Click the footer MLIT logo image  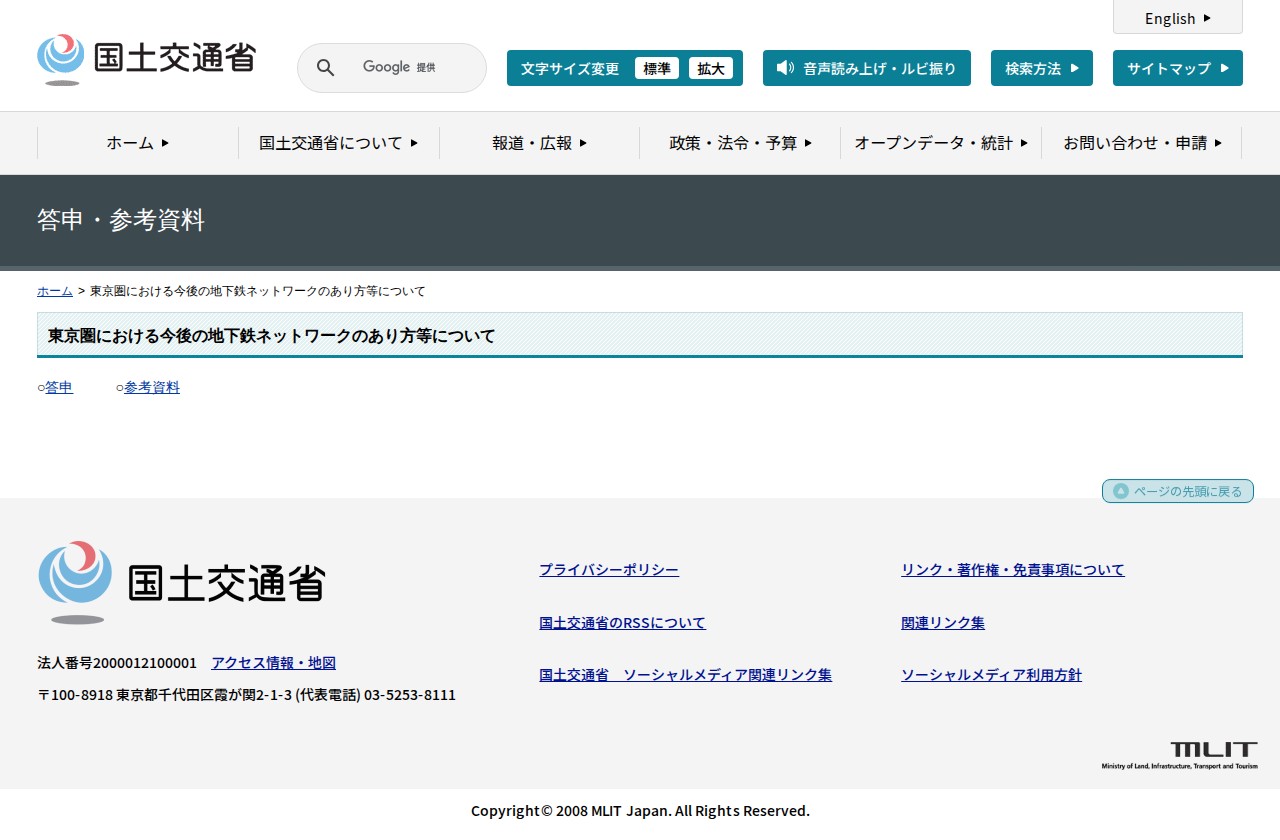point(181,582)
